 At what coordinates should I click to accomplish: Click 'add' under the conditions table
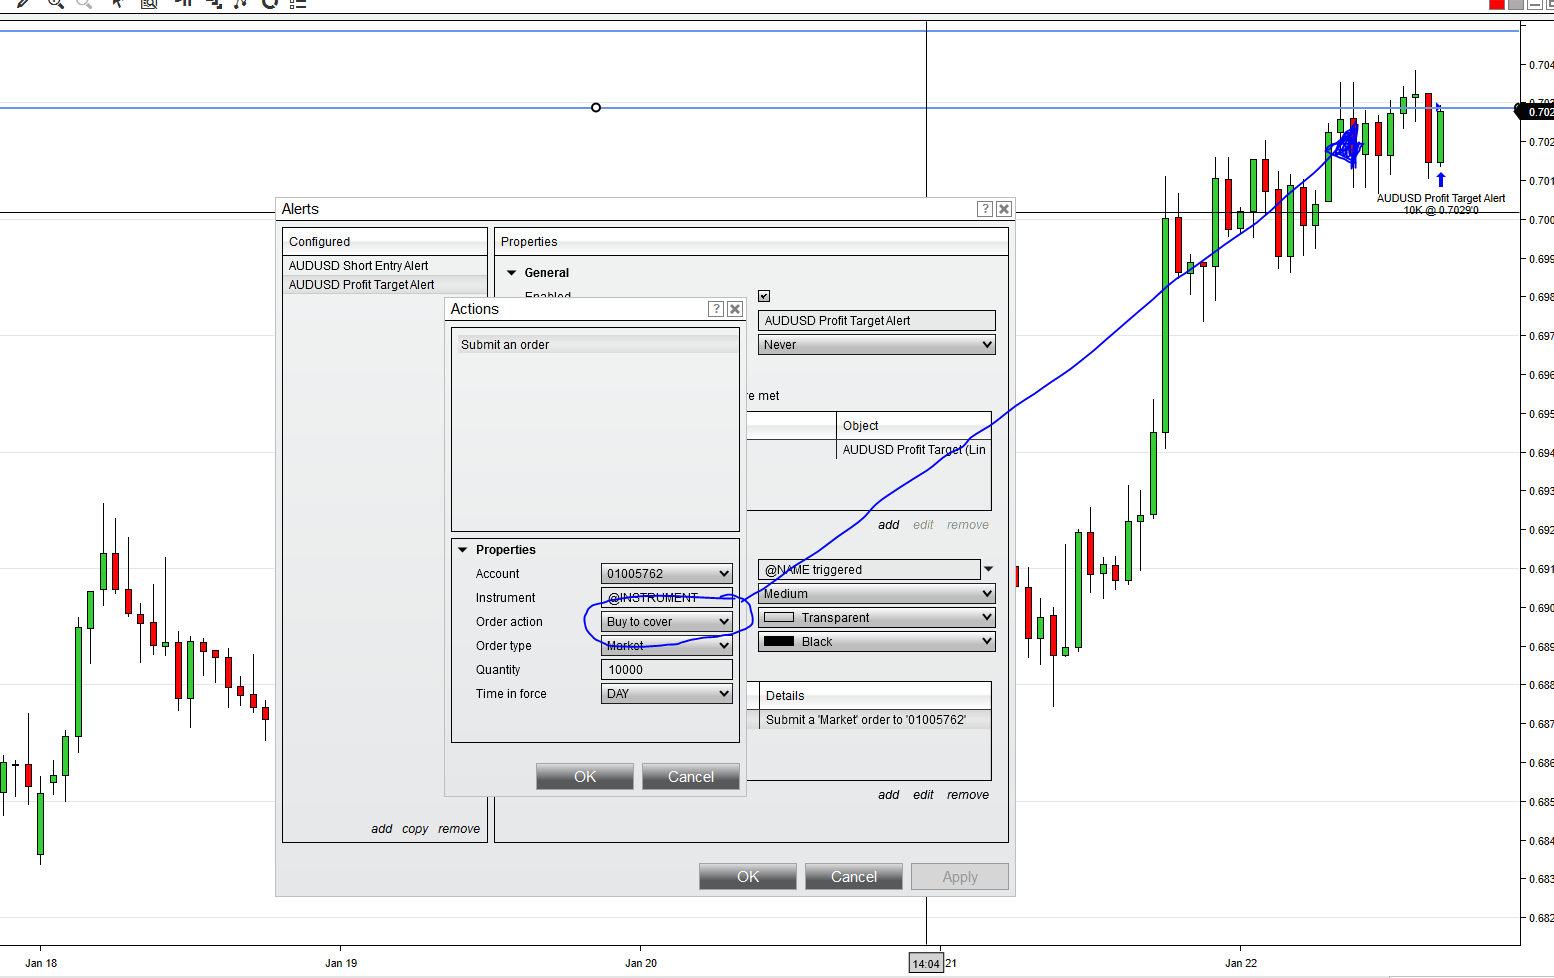coord(889,525)
